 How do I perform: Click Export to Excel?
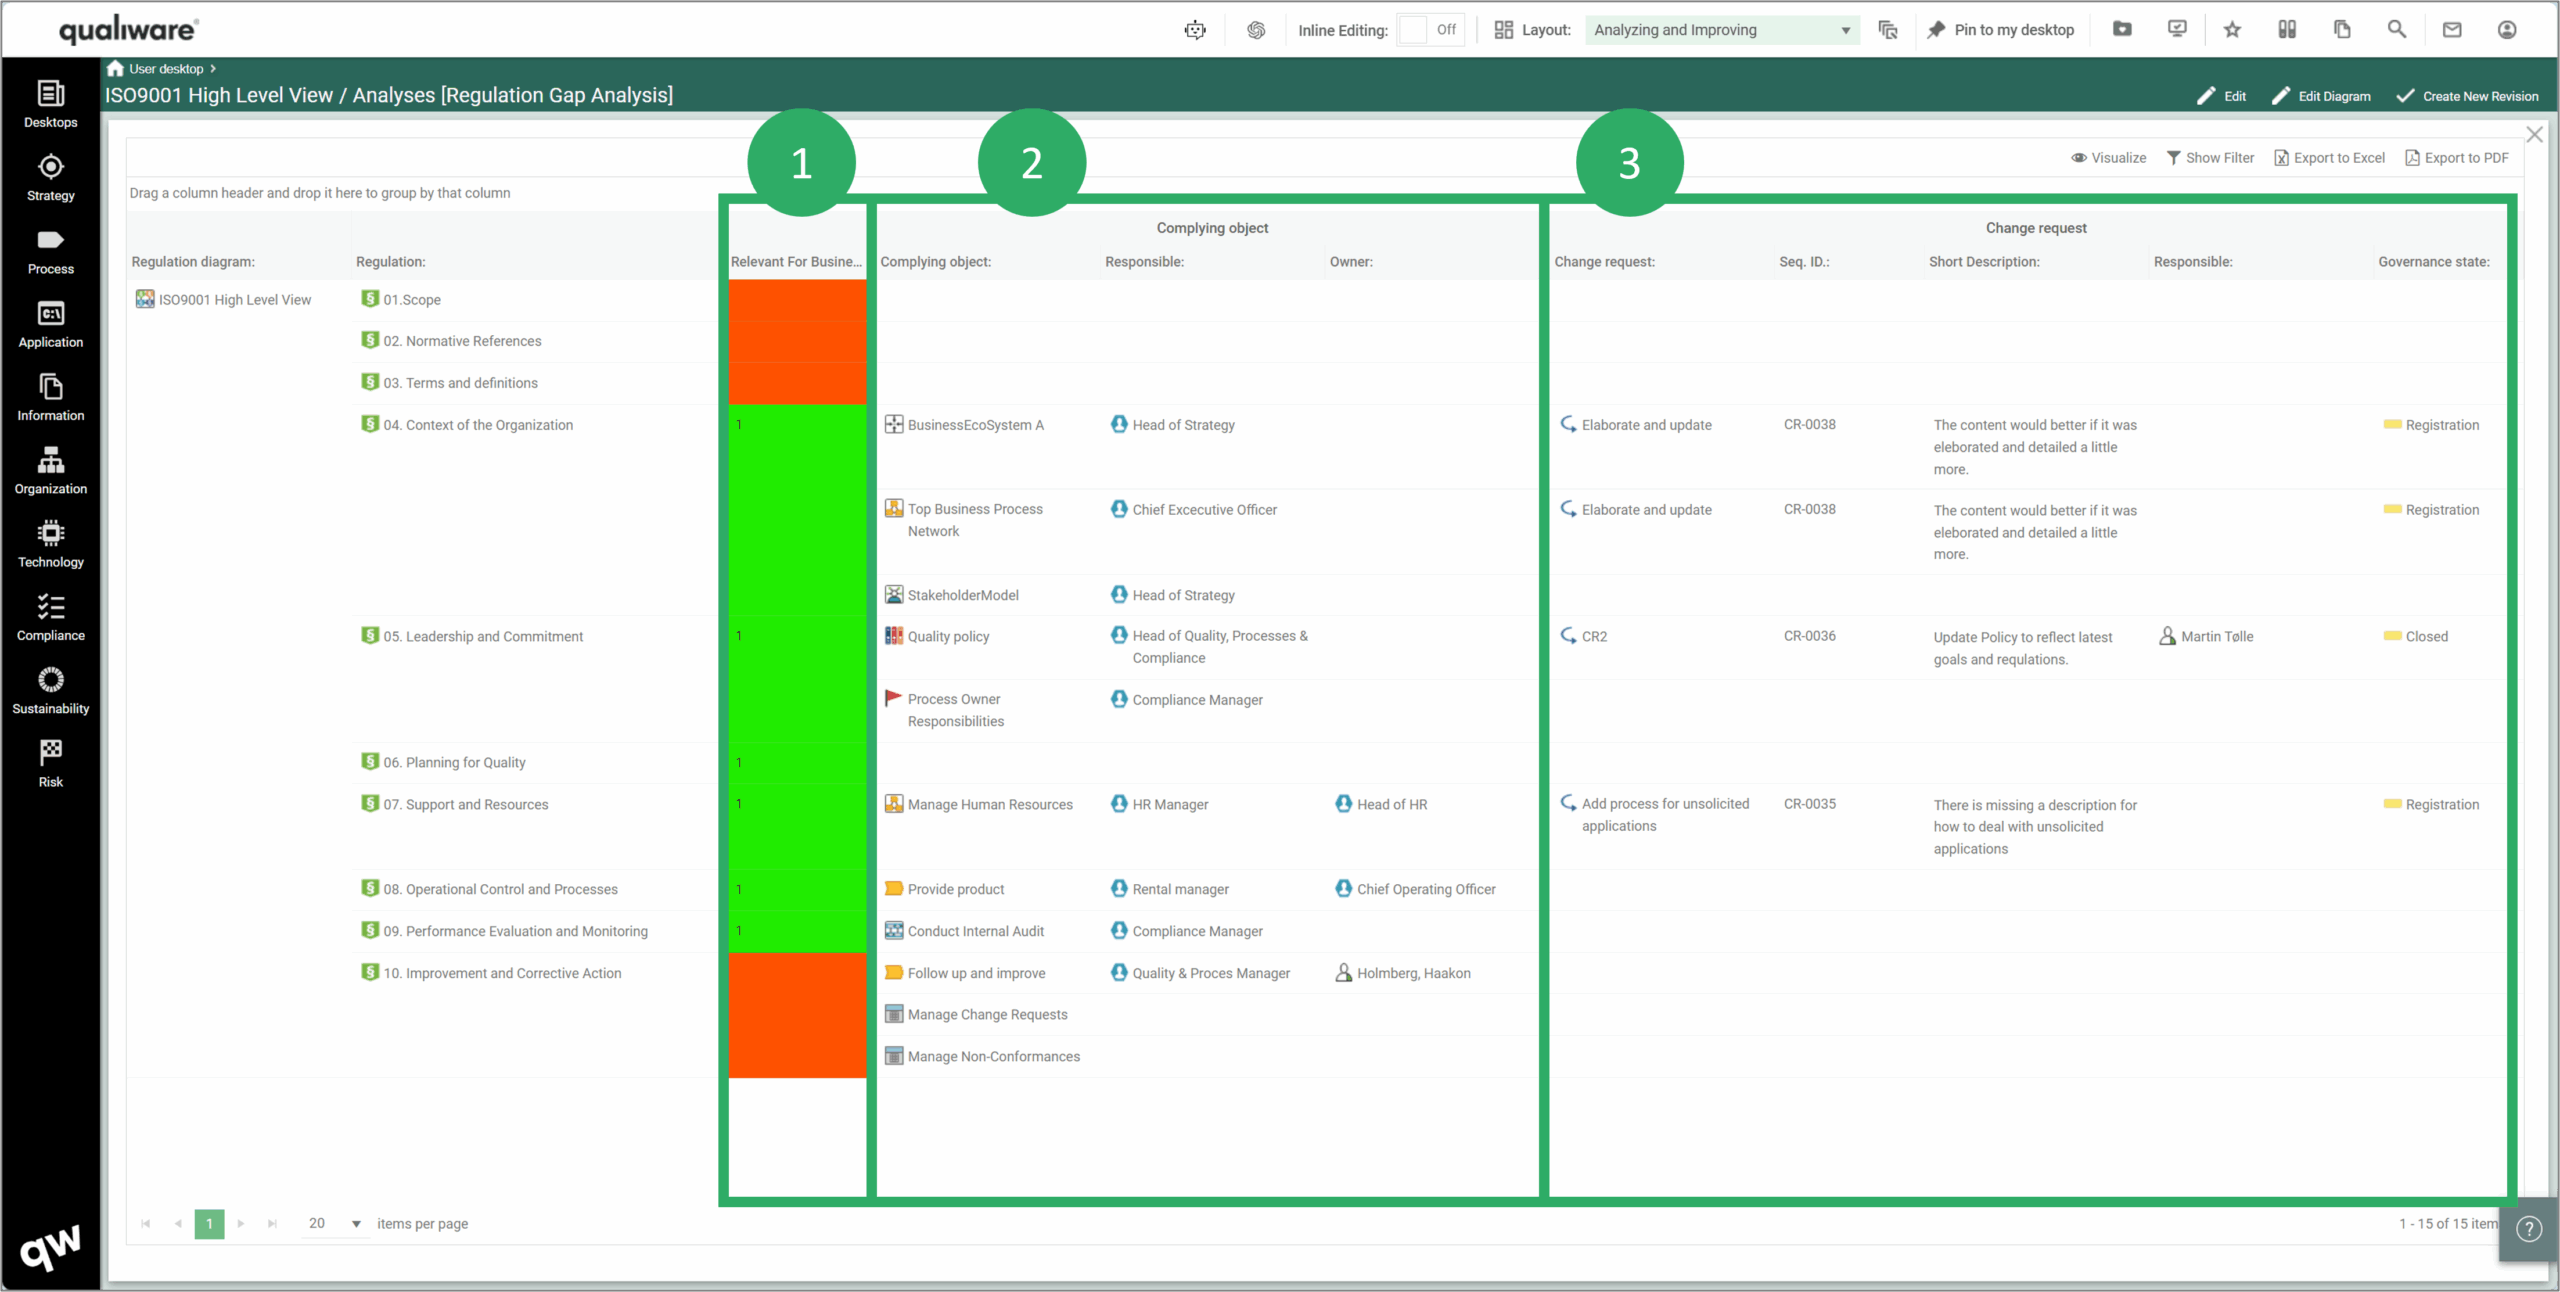pos(2329,158)
